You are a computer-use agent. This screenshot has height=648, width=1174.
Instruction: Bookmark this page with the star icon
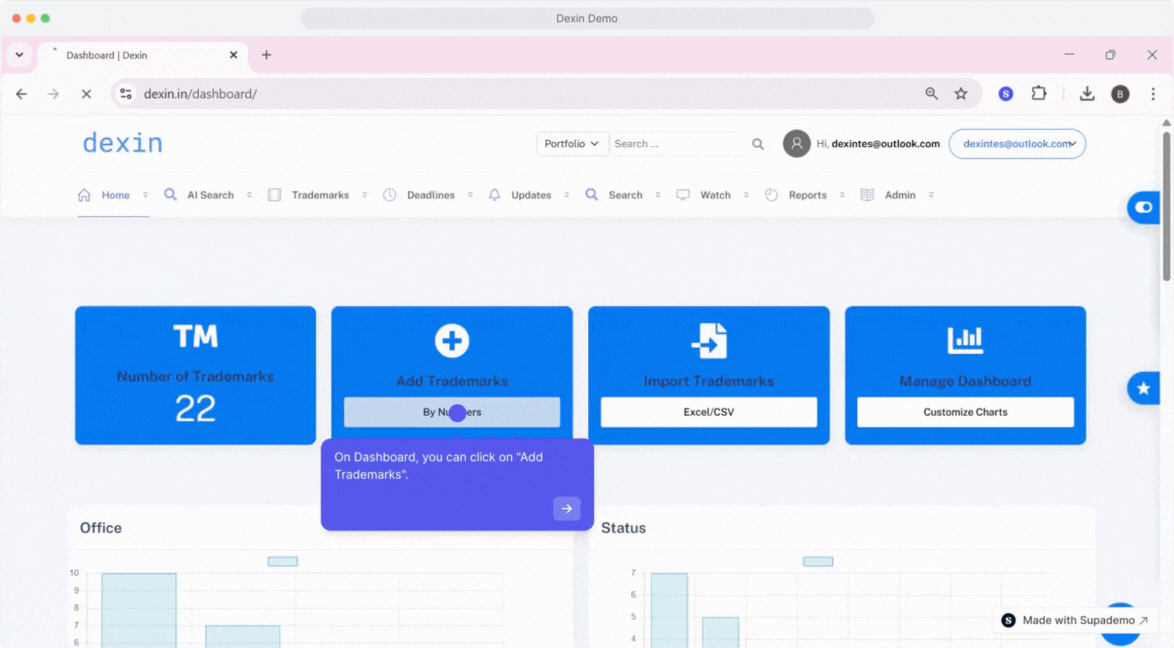coord(961,94)
